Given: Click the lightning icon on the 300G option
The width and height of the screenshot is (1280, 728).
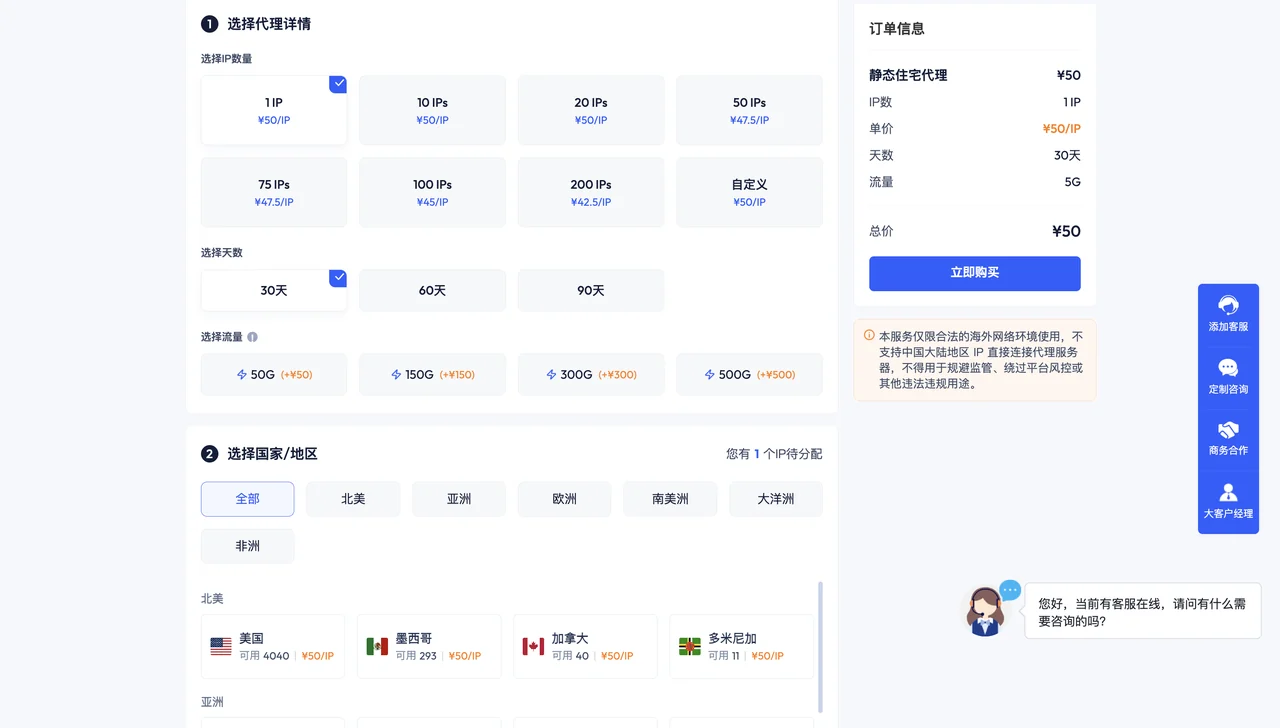Looking at the screenshot, I should tap(551, 375).
